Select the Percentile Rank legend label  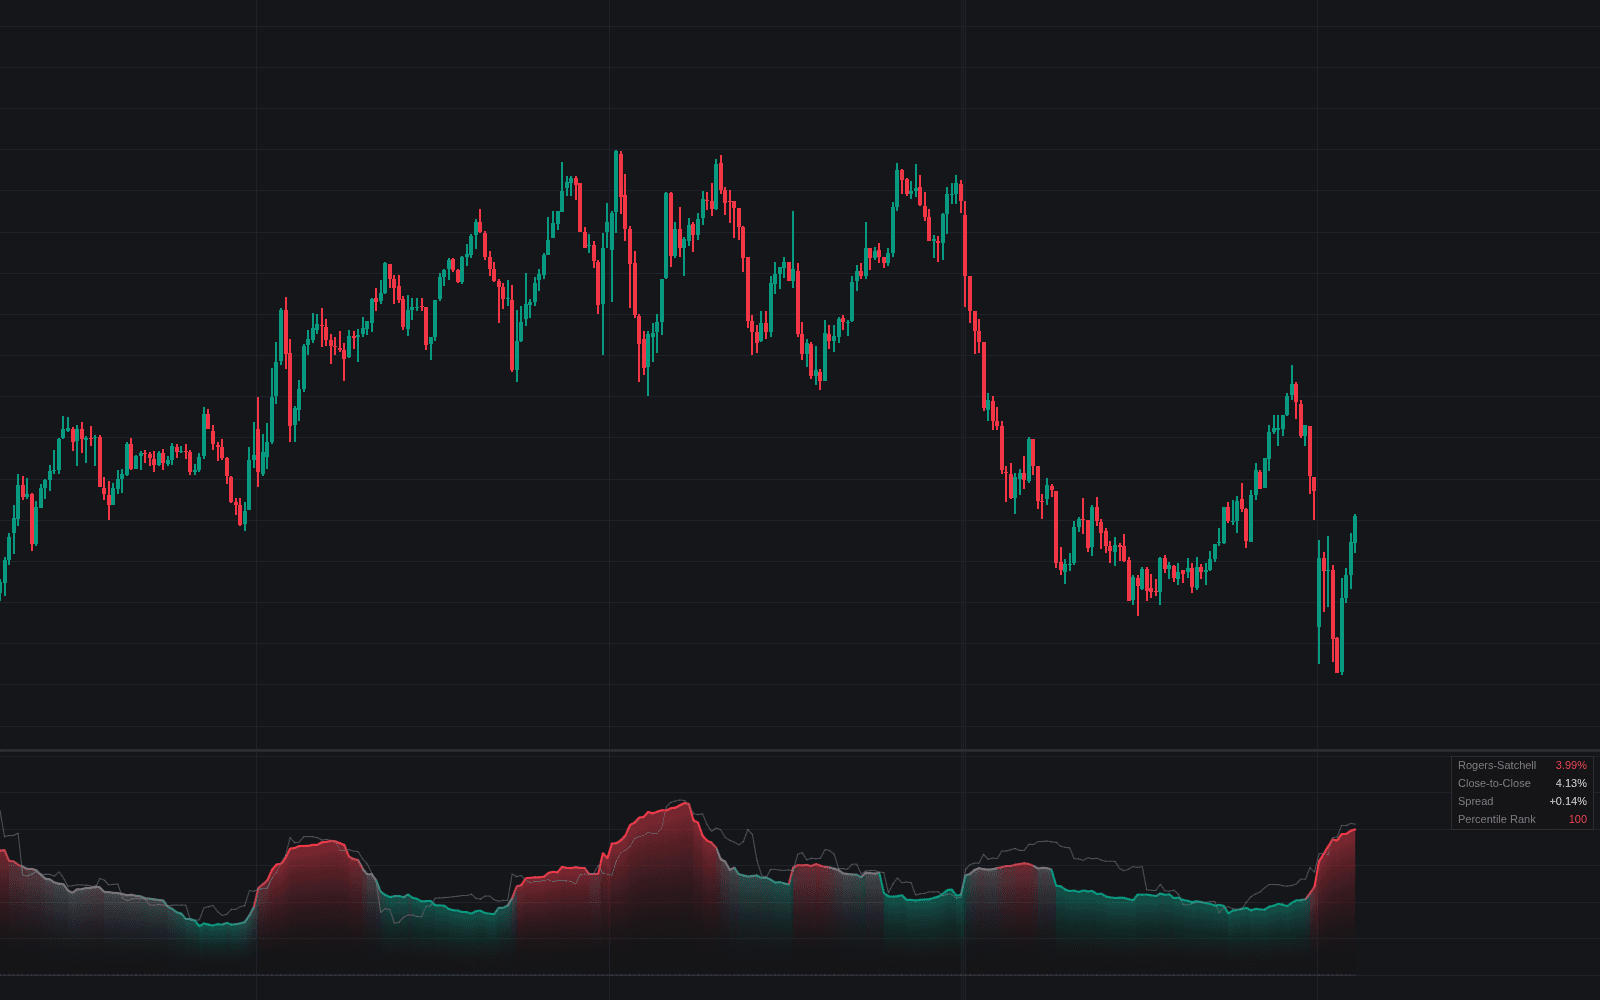pos(1496,819)
